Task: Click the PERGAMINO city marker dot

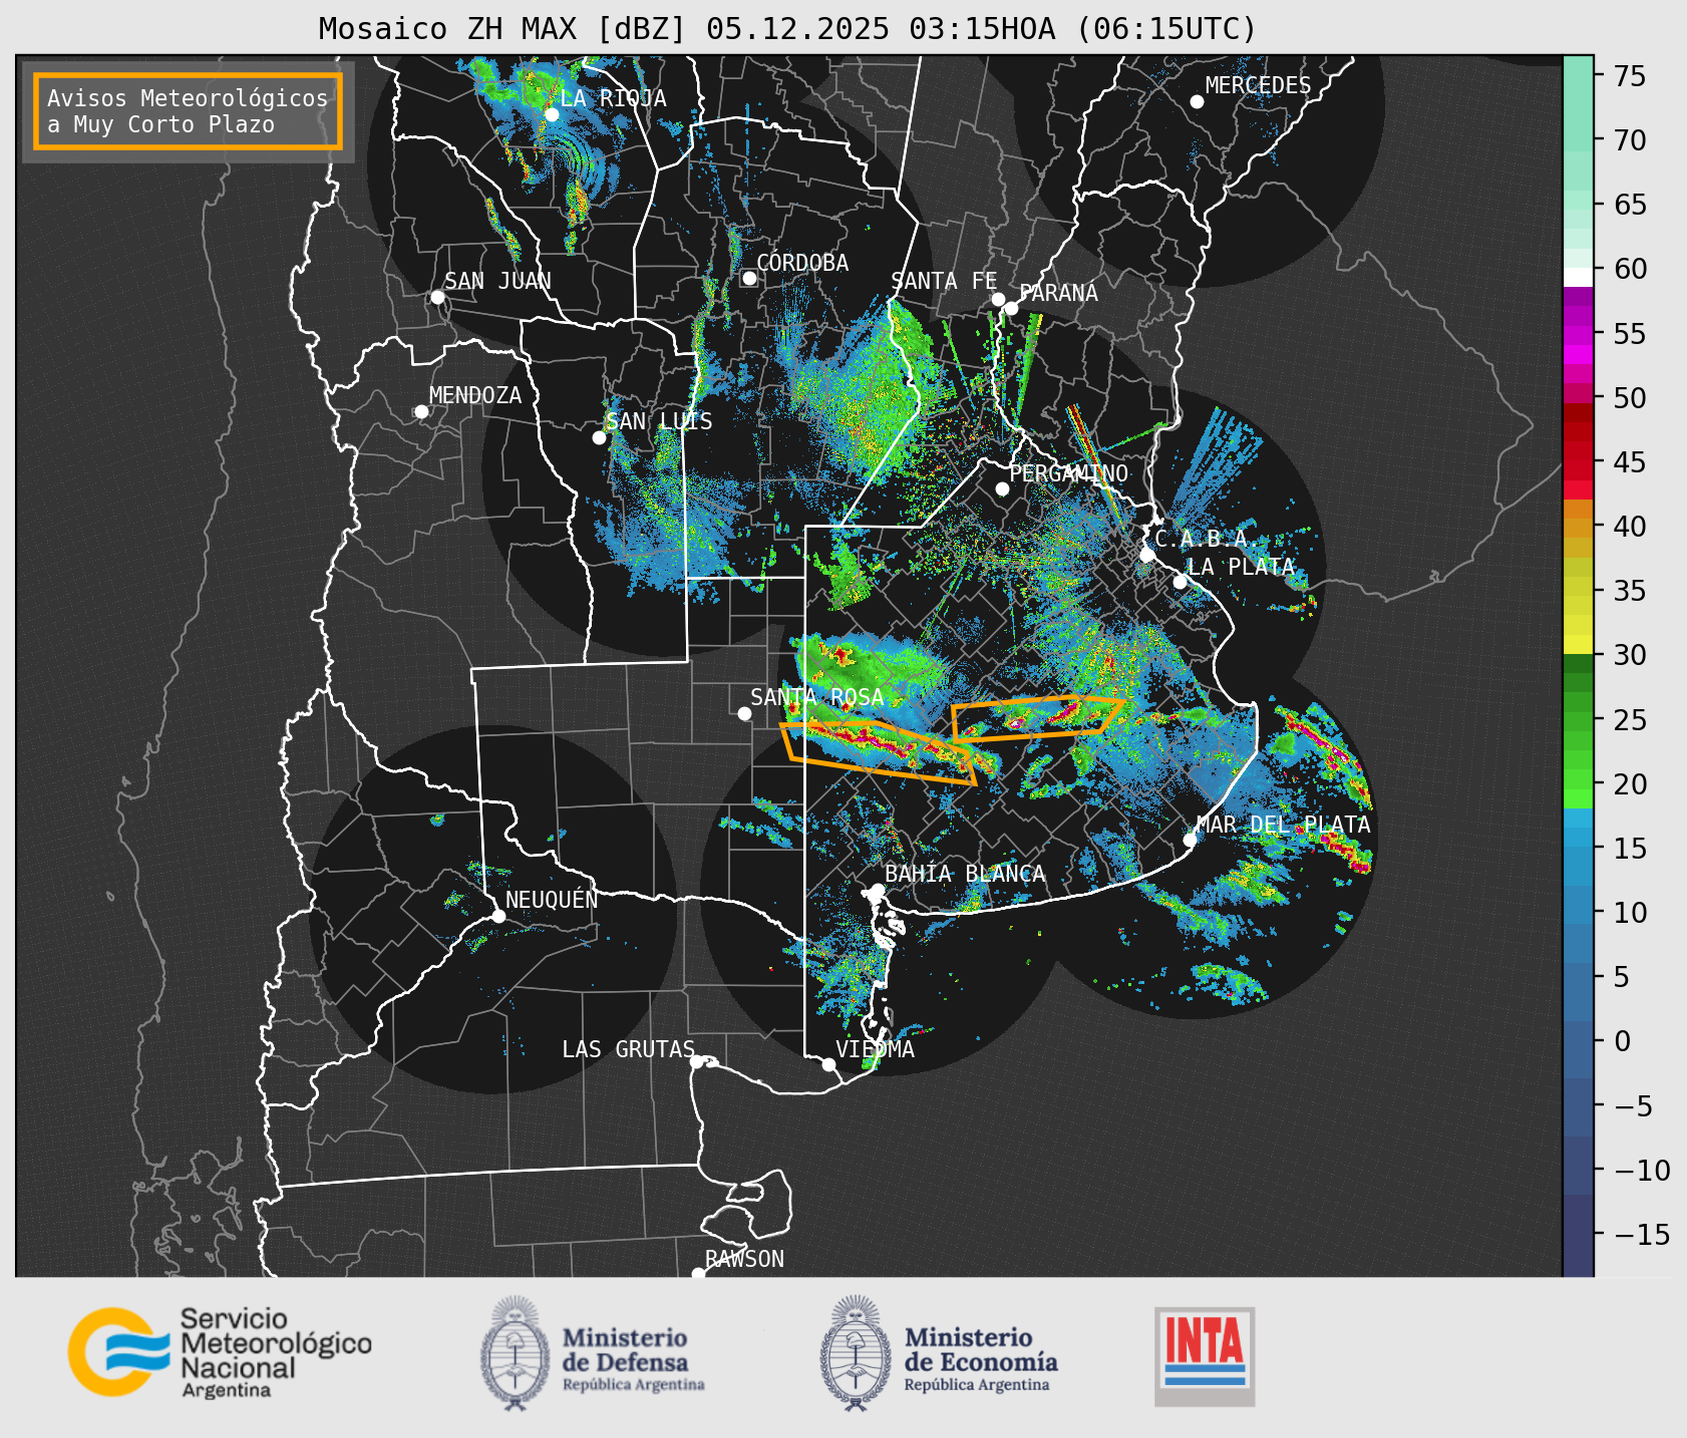Action: click(x=1002, y=489)
